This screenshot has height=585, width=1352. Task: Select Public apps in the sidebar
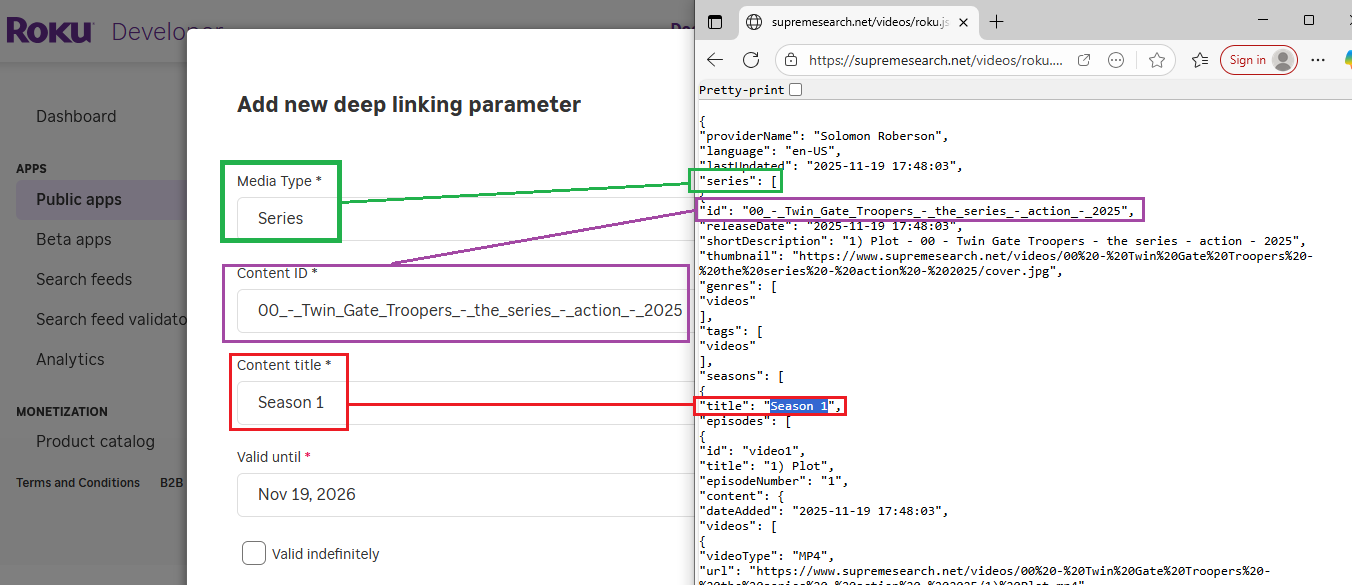click(79, 199)
